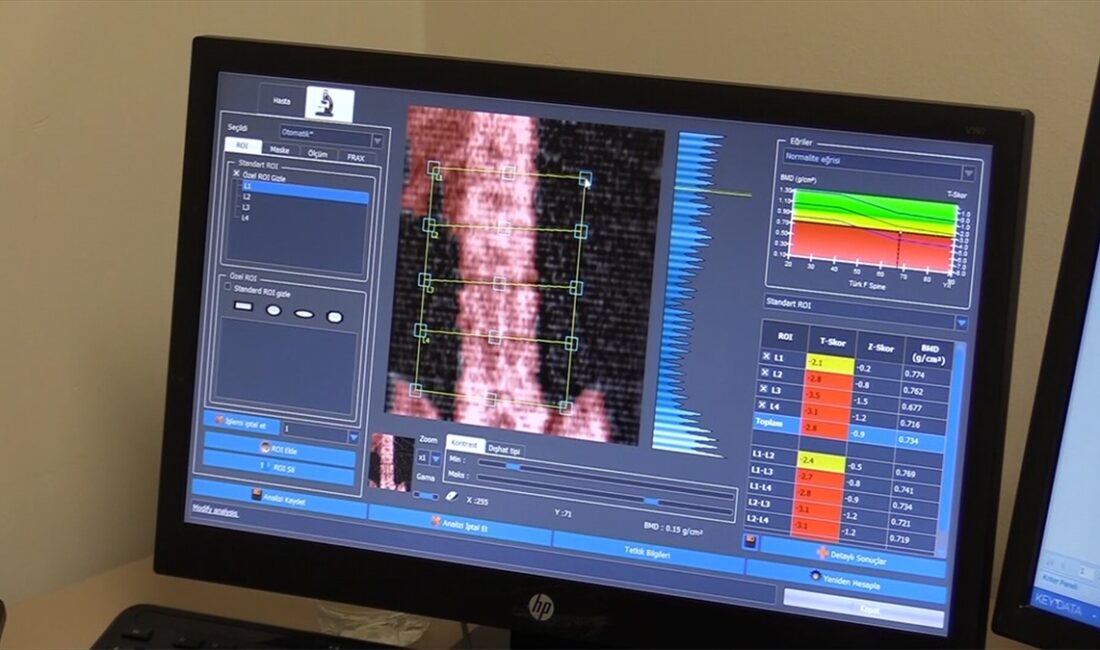Enable the Standard ROI gizle checkbox
Image resolution: width=1100 pixels, height=650 pixels.
(227, 286)
